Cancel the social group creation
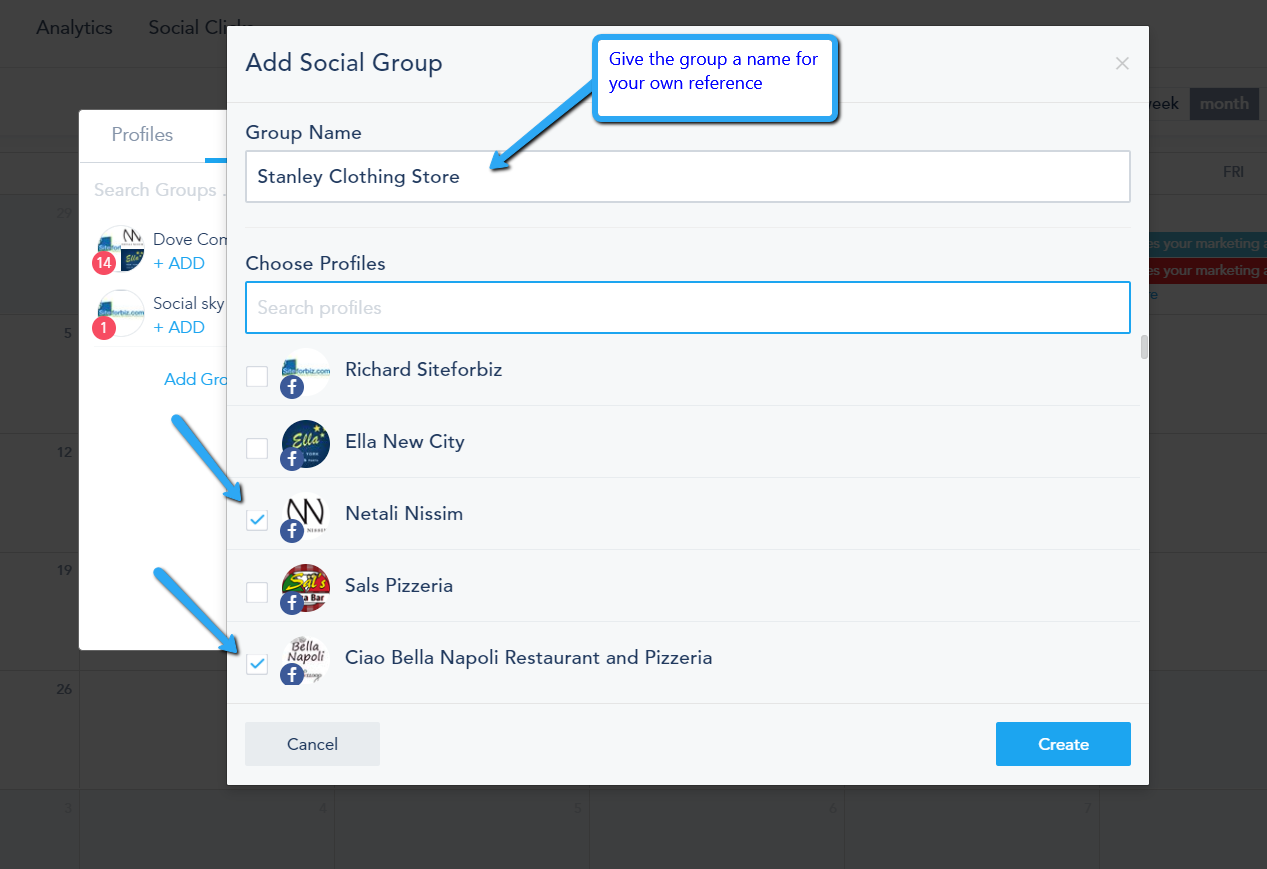Viewport: 1267px width, 869px height. pyautogui.click(x=312, y=744)
